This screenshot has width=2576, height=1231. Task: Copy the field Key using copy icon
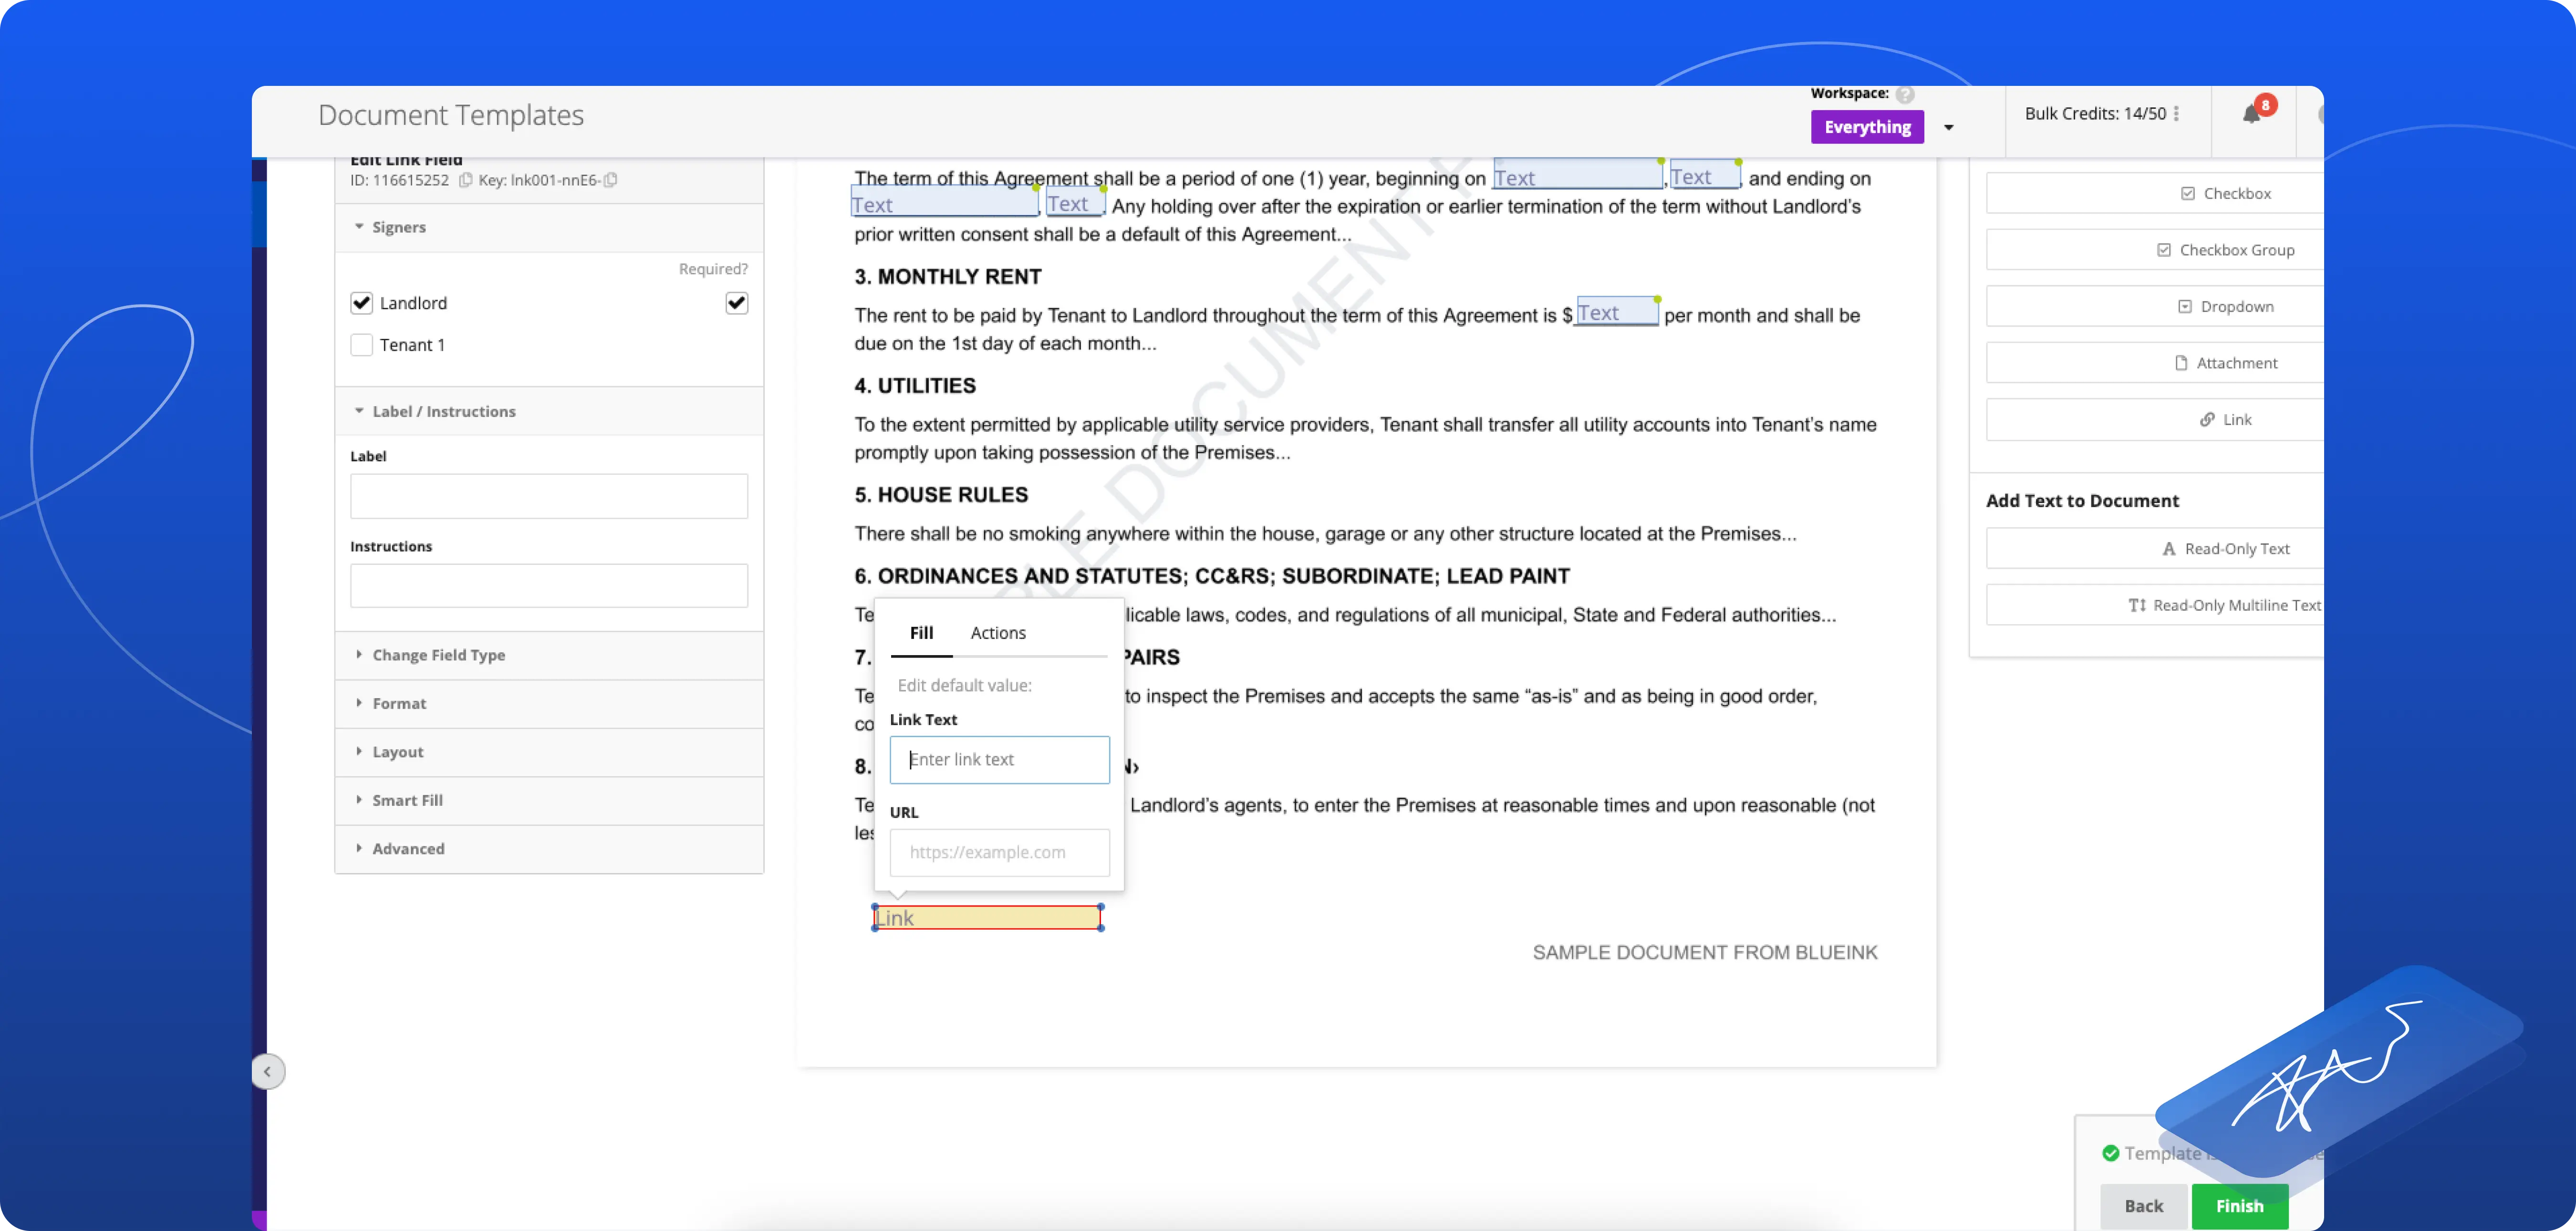coord(611,180)
